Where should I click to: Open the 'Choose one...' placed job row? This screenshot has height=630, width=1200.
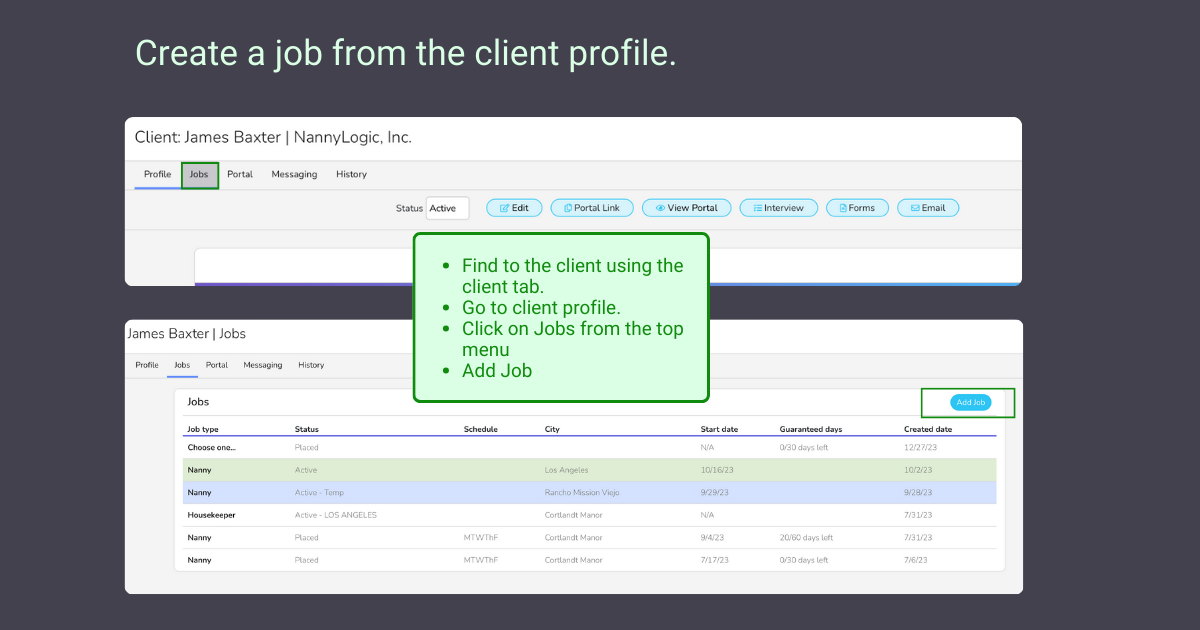point(211,448)
